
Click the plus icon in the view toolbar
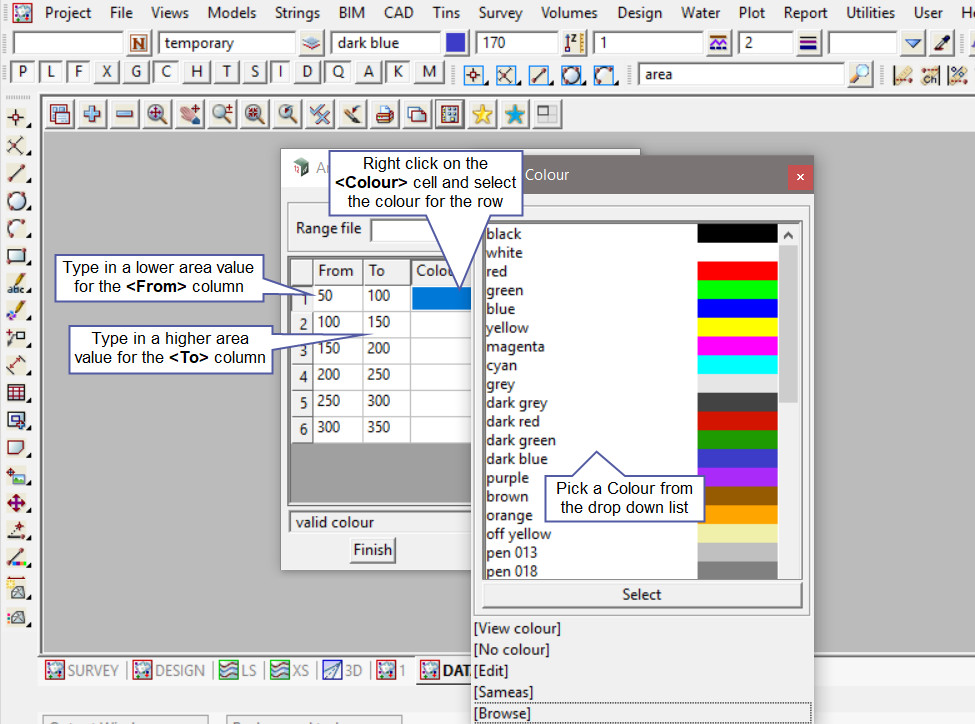coord(92,114)
